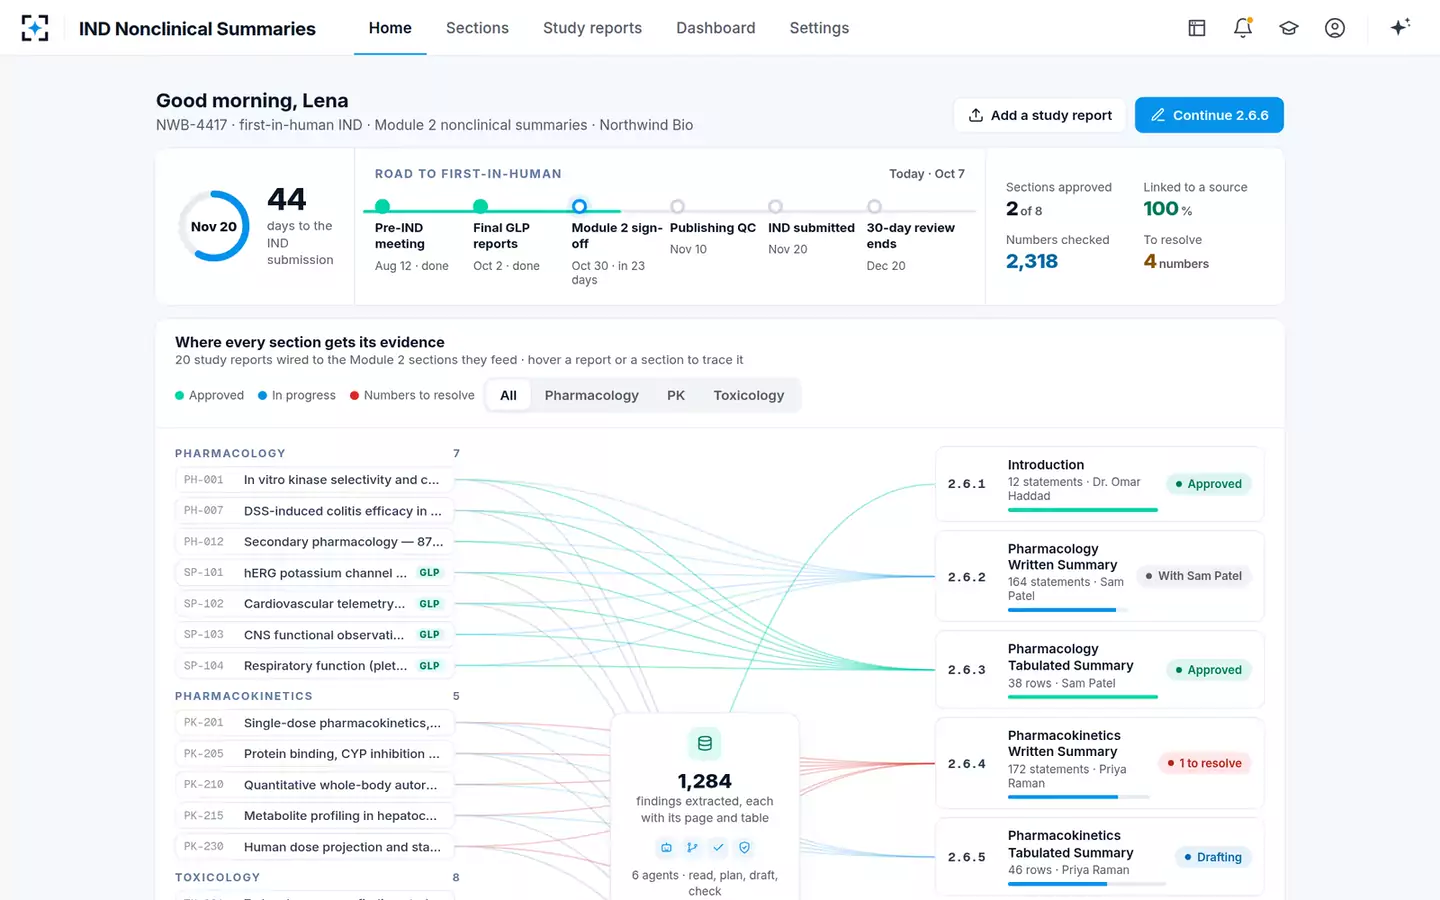Image resolution: width=1440 pixels, height=900 pixels.
Task: Open the layout panel icon in header
Action: click(x=1197, y=28)
